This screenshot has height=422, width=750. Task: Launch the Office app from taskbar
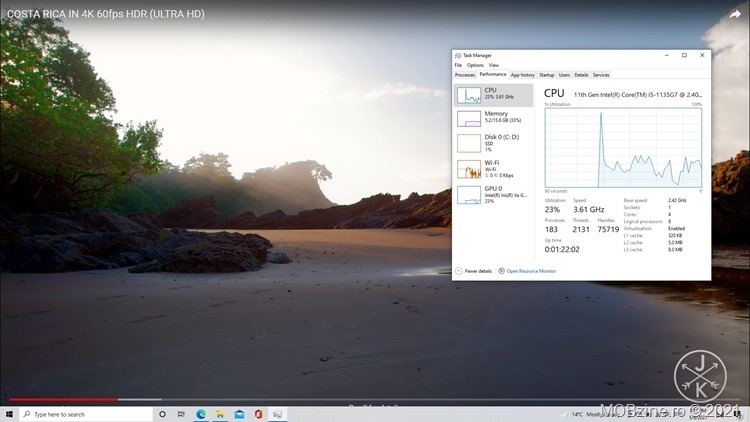[258, 414]
